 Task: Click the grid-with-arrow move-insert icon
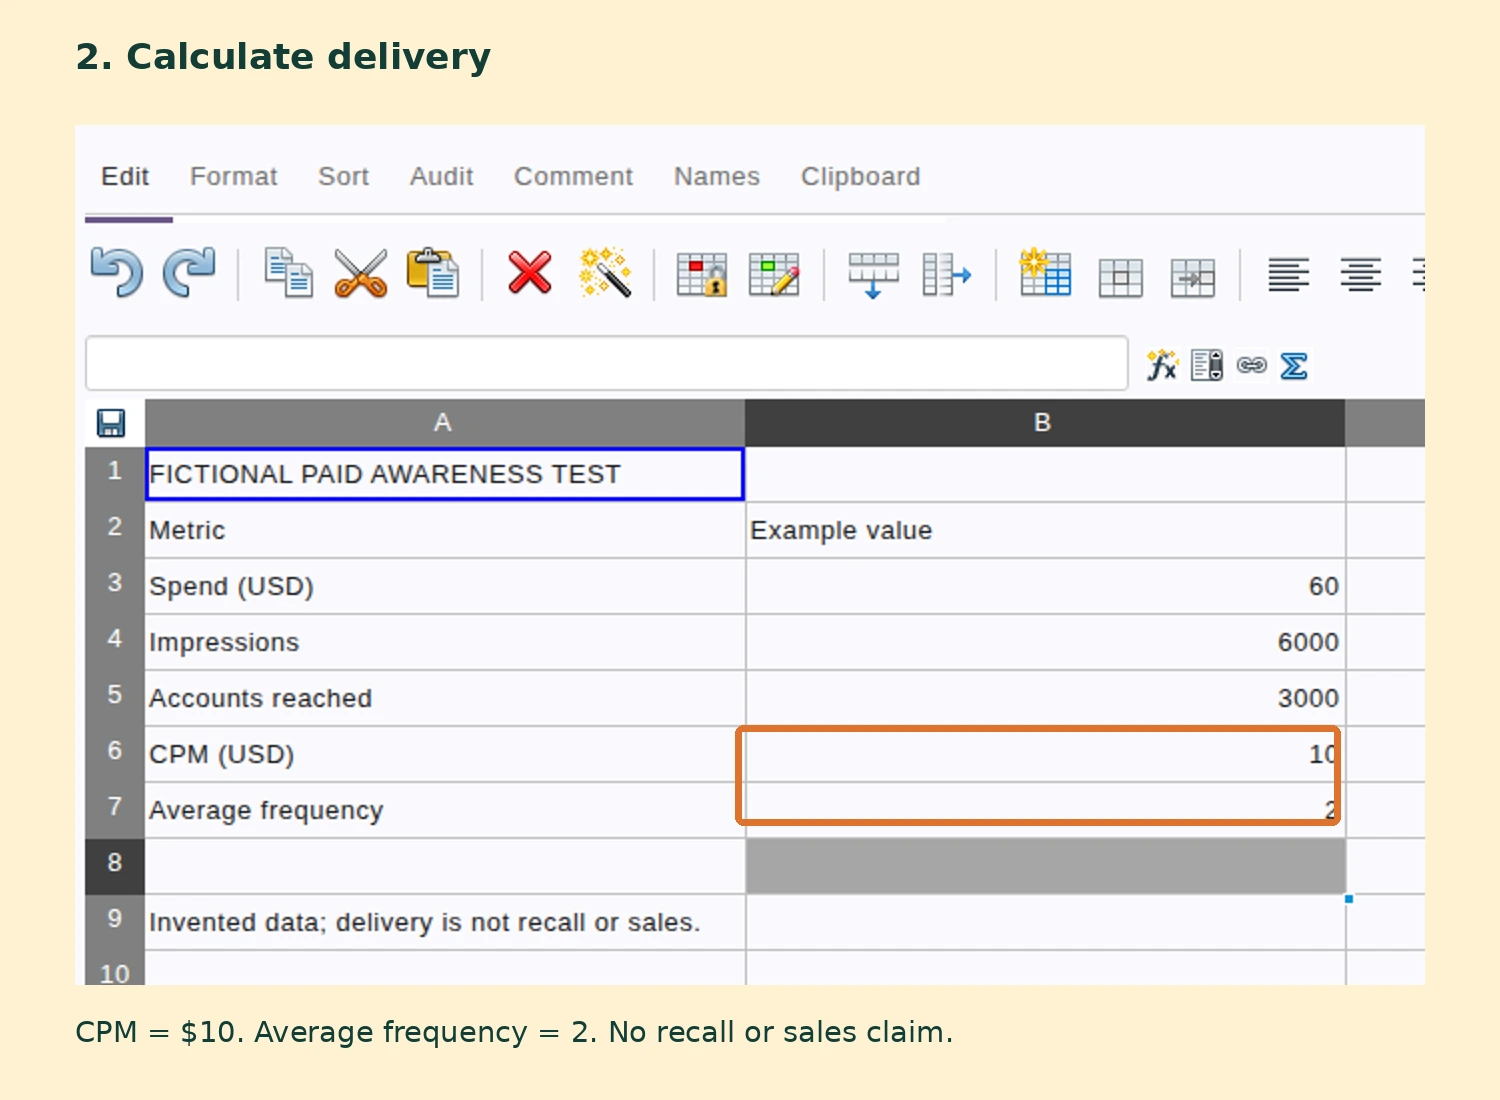pos(1193,278)
